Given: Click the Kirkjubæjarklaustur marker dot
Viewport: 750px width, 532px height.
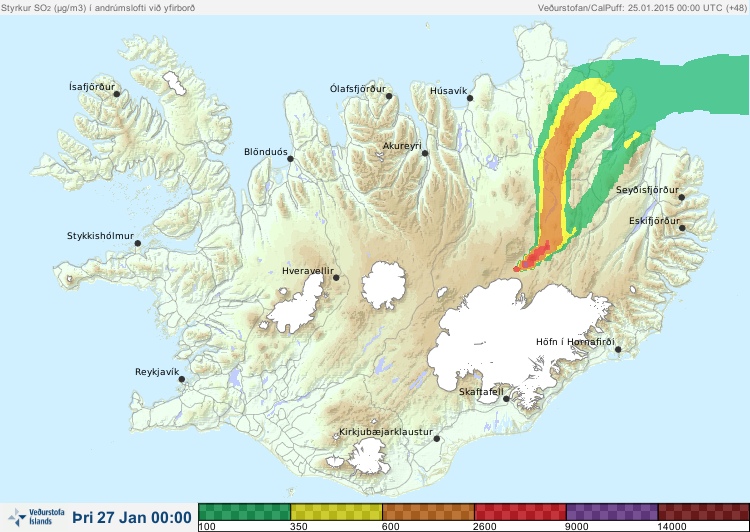Looking at the screenshot, I should (436, 438).
